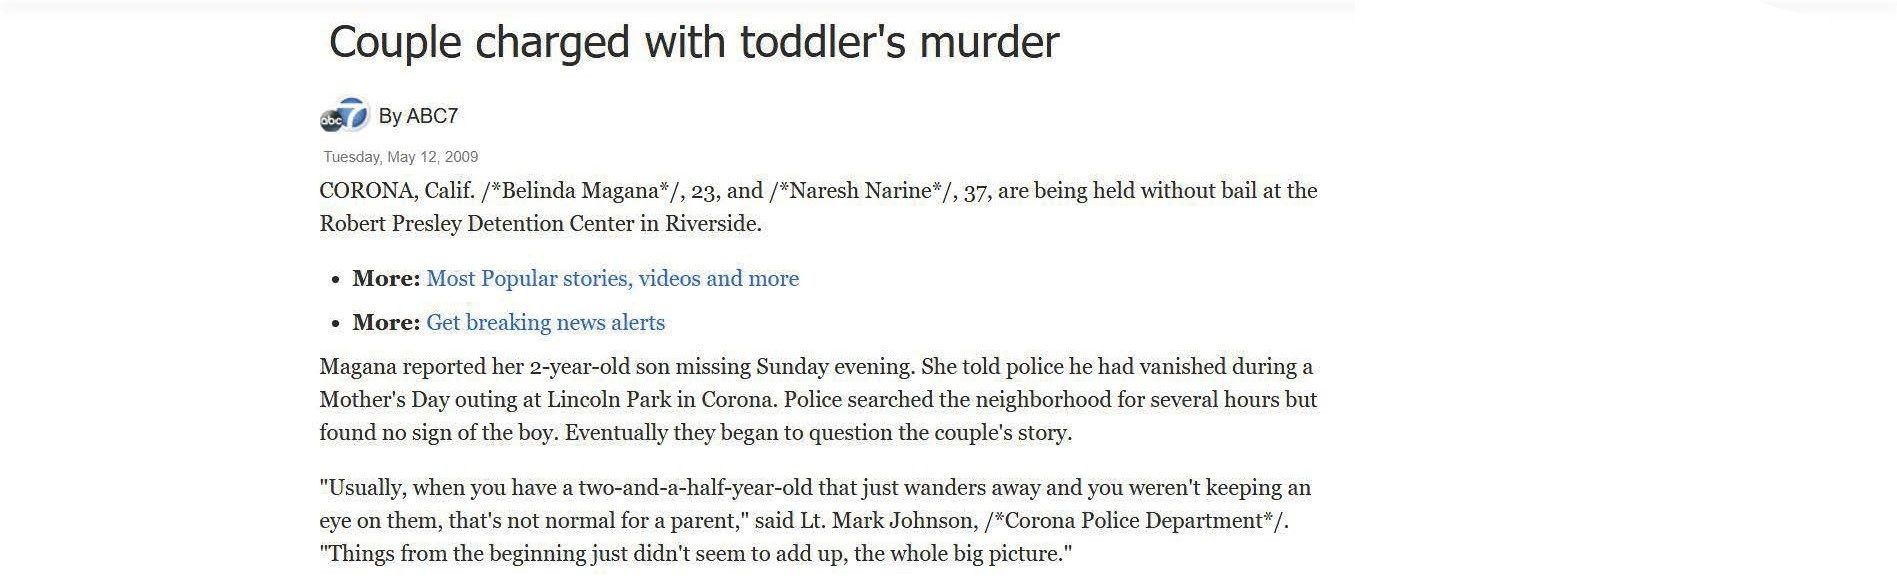Screen dimensions: 1897x576
Task: Click the first bold "More:" label
Action: (x=386, y=278)
